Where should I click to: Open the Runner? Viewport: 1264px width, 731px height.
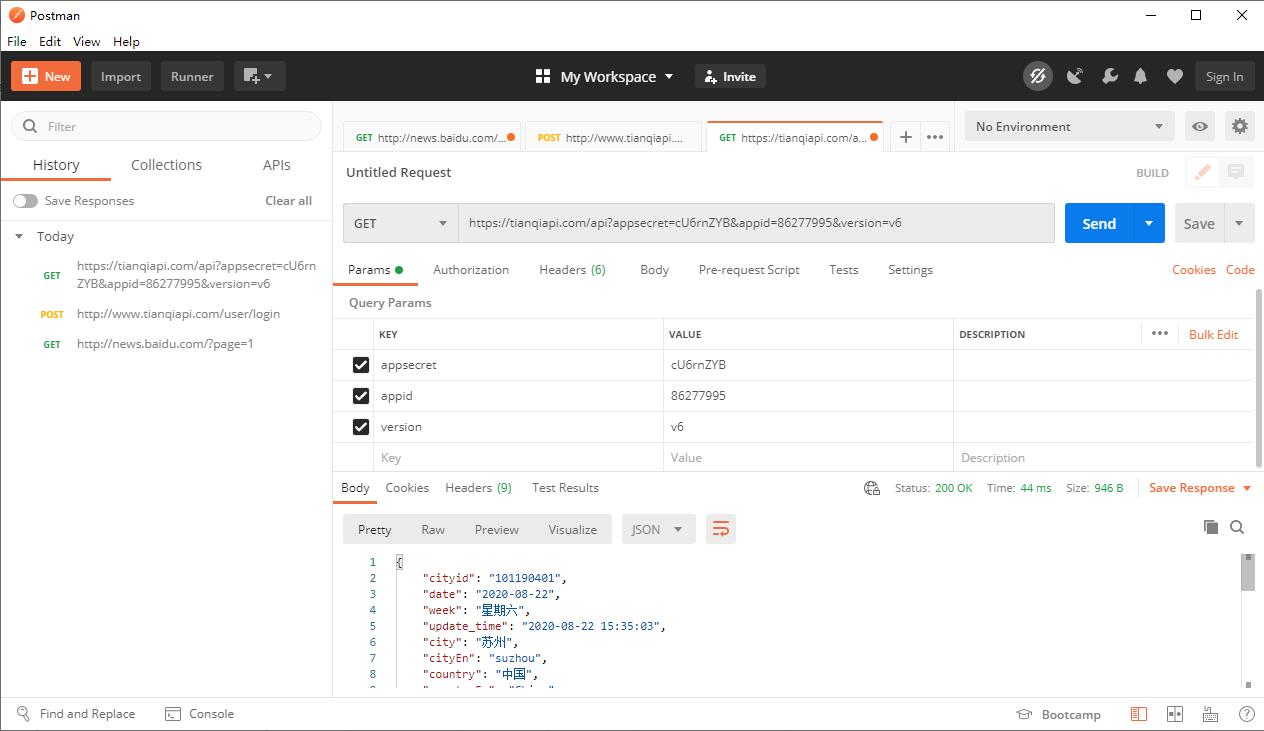(192, 76)
